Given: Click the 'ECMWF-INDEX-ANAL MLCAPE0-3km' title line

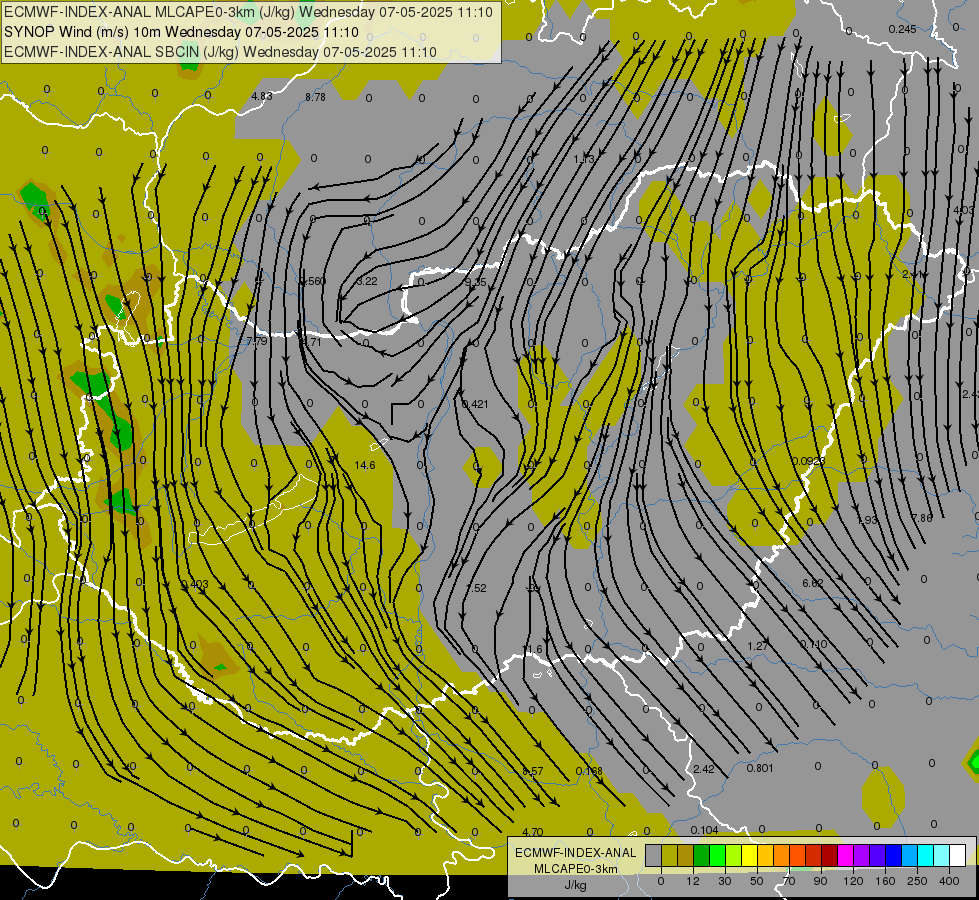Looking at the screenshot, I should [248, 12].
